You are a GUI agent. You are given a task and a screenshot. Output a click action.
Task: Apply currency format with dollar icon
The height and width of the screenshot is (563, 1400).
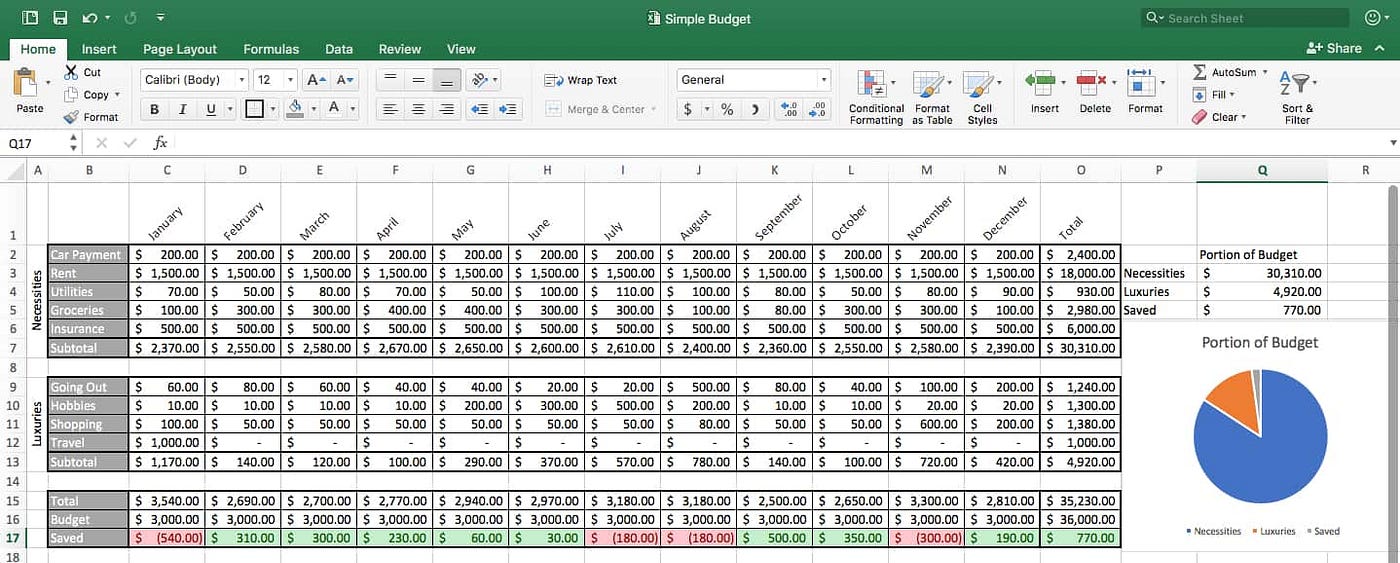point(687,109)
